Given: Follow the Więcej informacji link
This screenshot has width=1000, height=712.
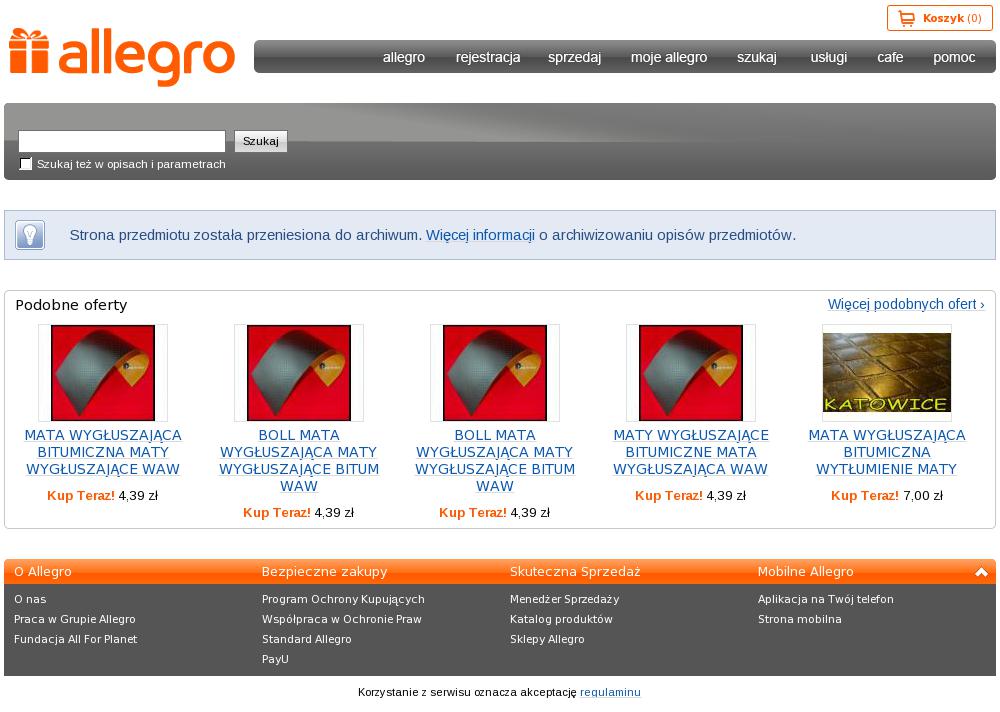Looking at the screenshot, I should (480, 235).
